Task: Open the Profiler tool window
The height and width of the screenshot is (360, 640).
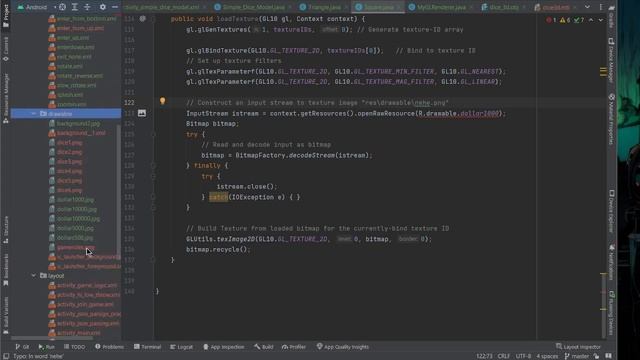Action: click(x=294, y=347)
